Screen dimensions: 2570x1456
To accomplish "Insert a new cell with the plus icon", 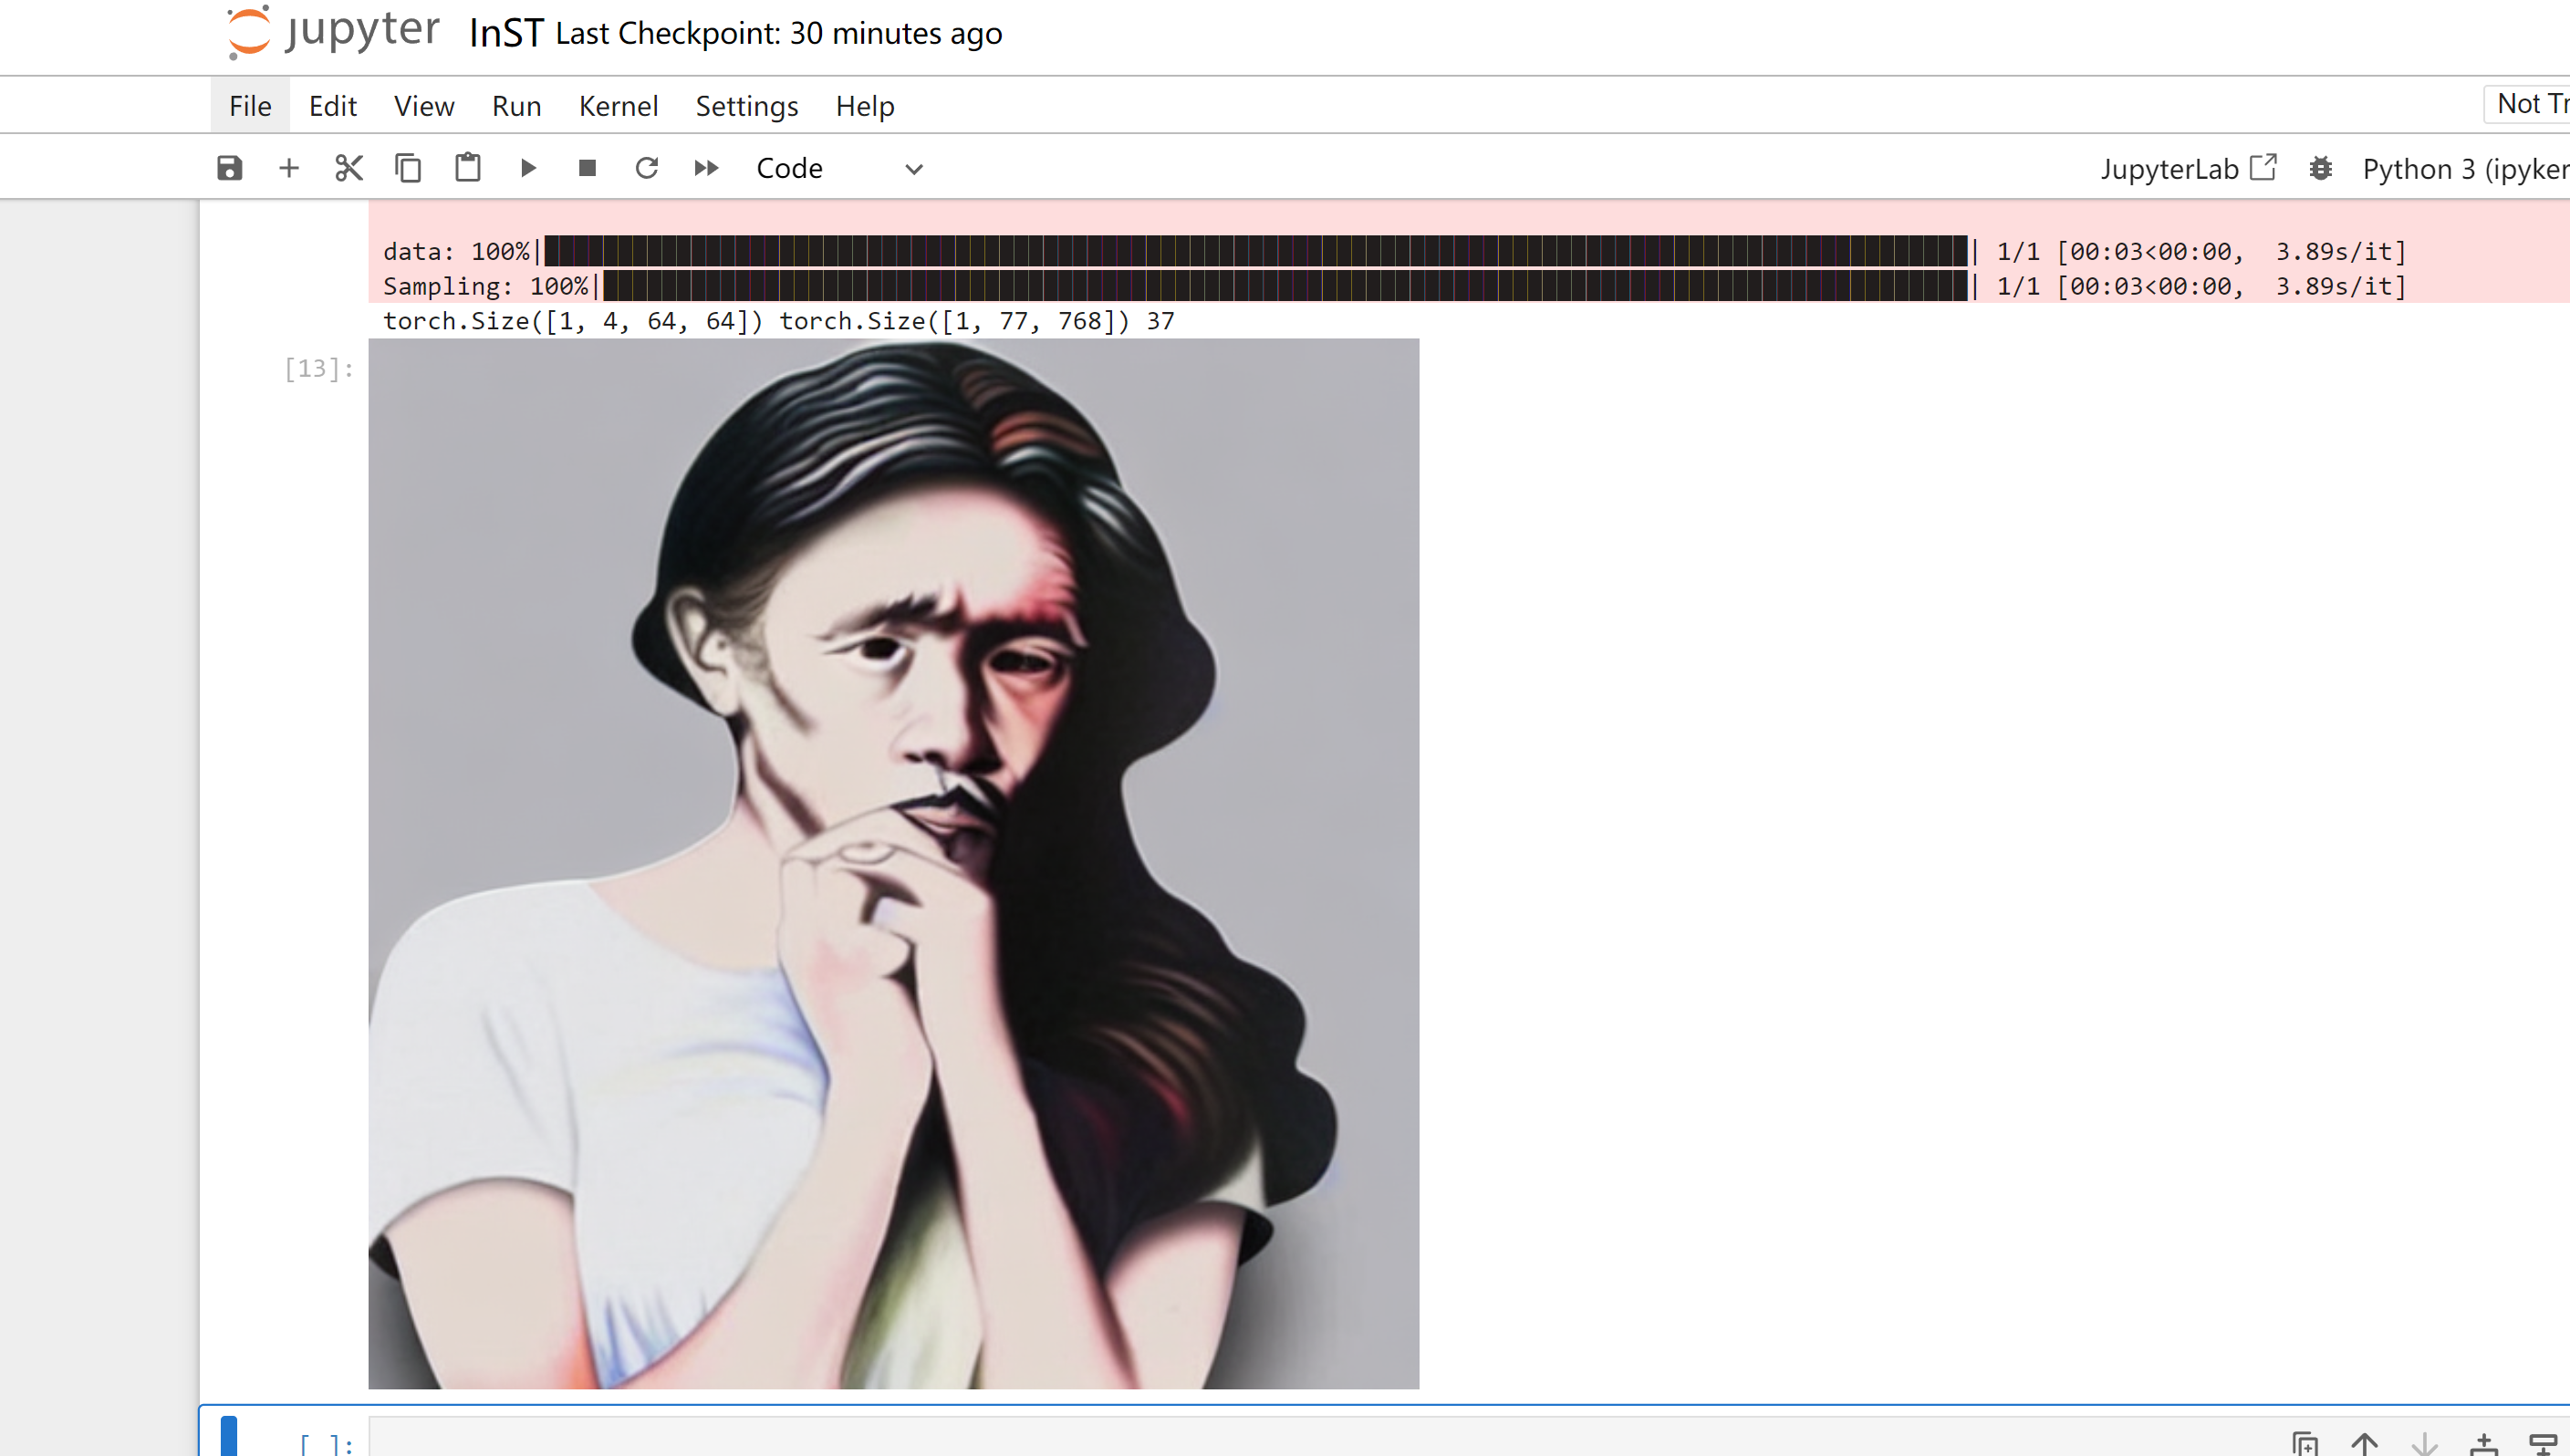I will tap(289, 168).
